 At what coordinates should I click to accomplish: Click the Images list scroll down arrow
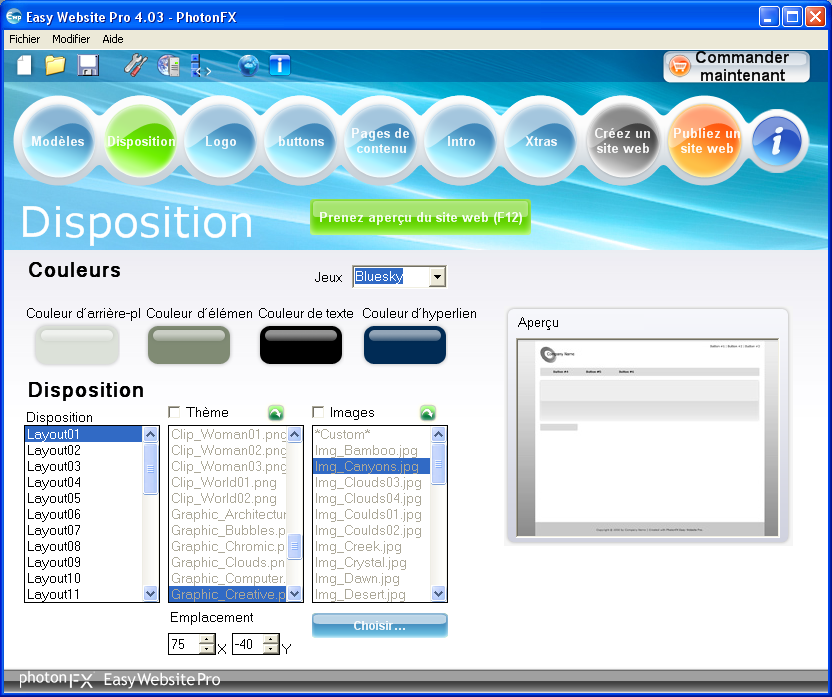[x=438, y=594]
